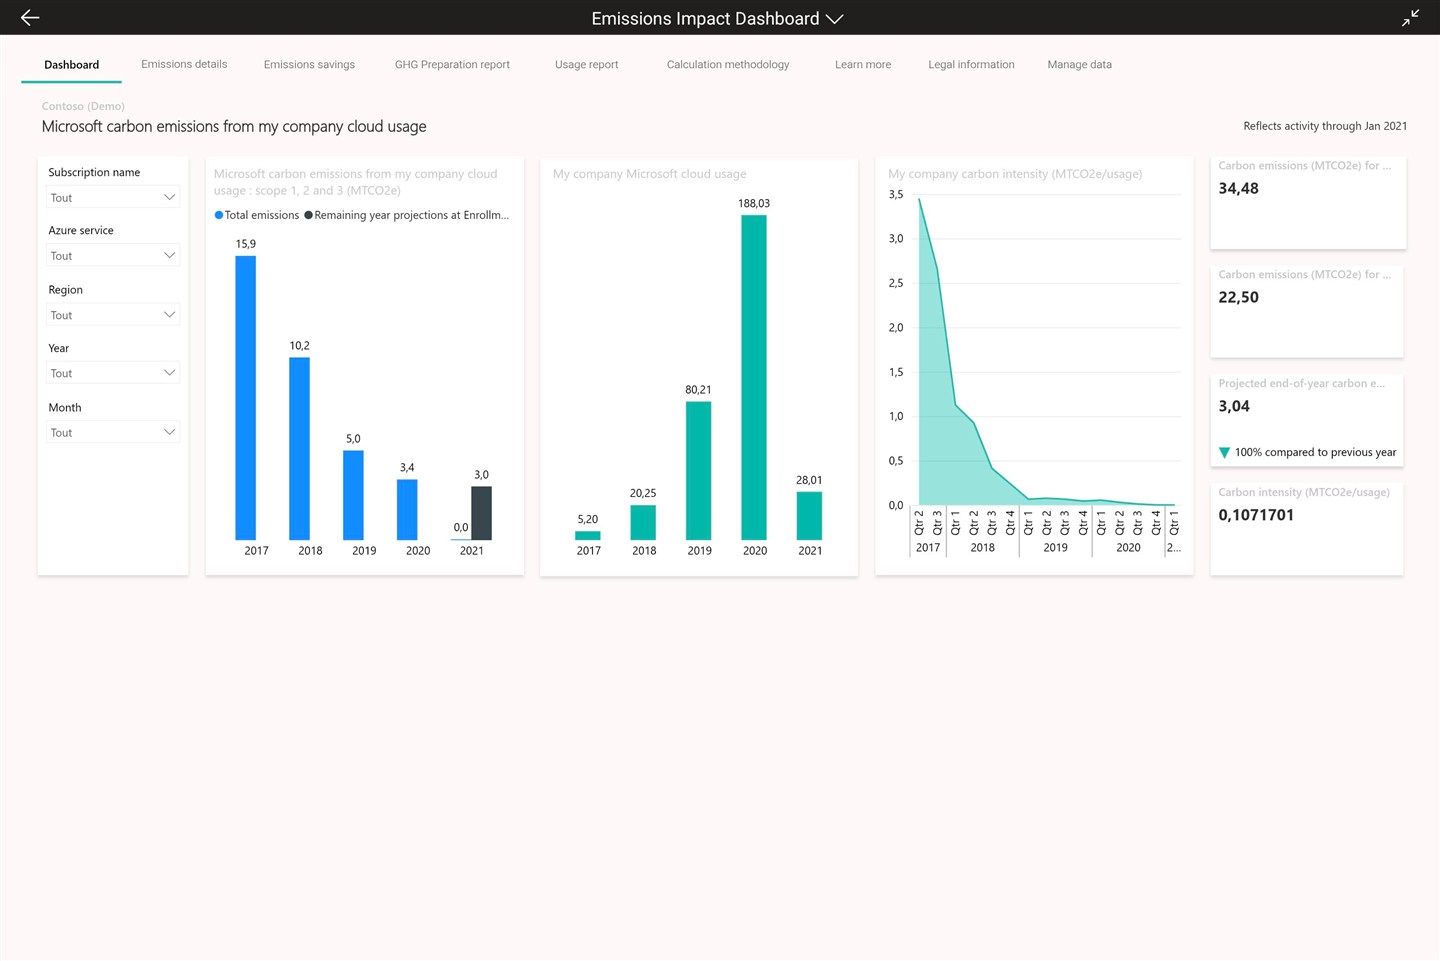Screen dimensions: 1440x961
Task: Click the carbon intensity value 0,1071701
Action: pyautogui.click(x=1256, y=515)
